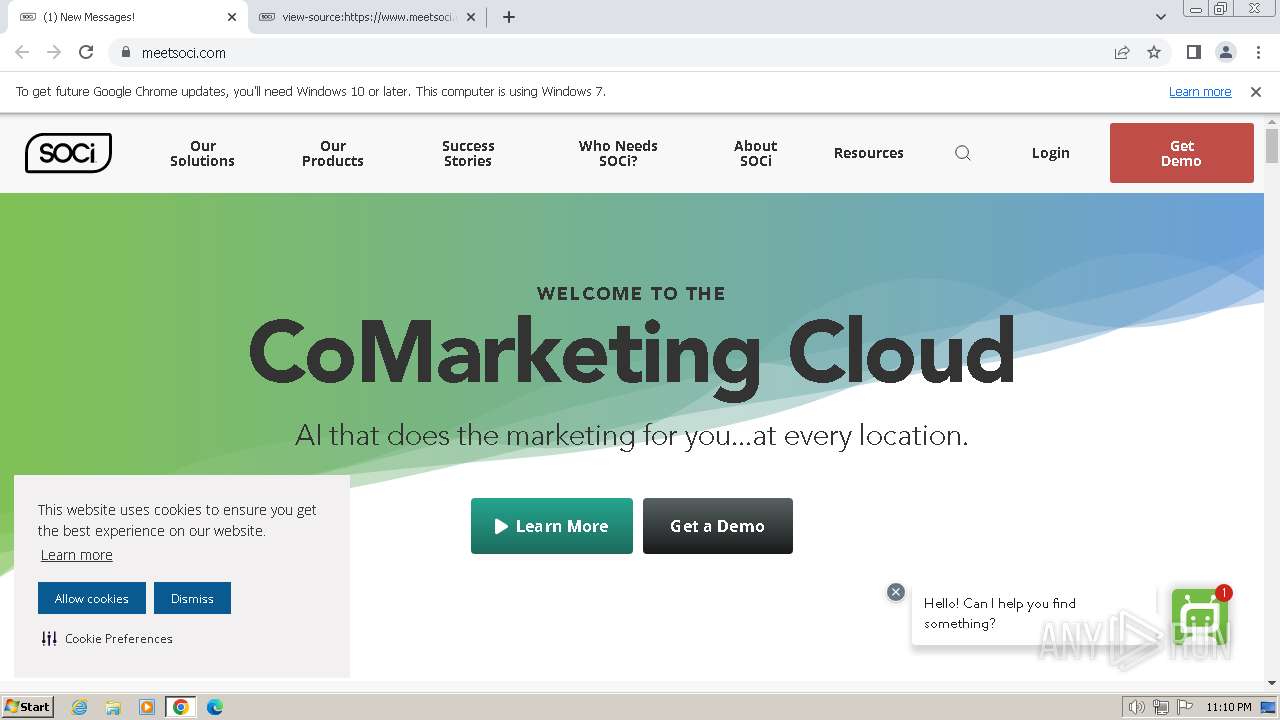This screenshot has width=1280, height=720.
Task: Click the share page icon in address bar
Action: [x=1122, y=53]
